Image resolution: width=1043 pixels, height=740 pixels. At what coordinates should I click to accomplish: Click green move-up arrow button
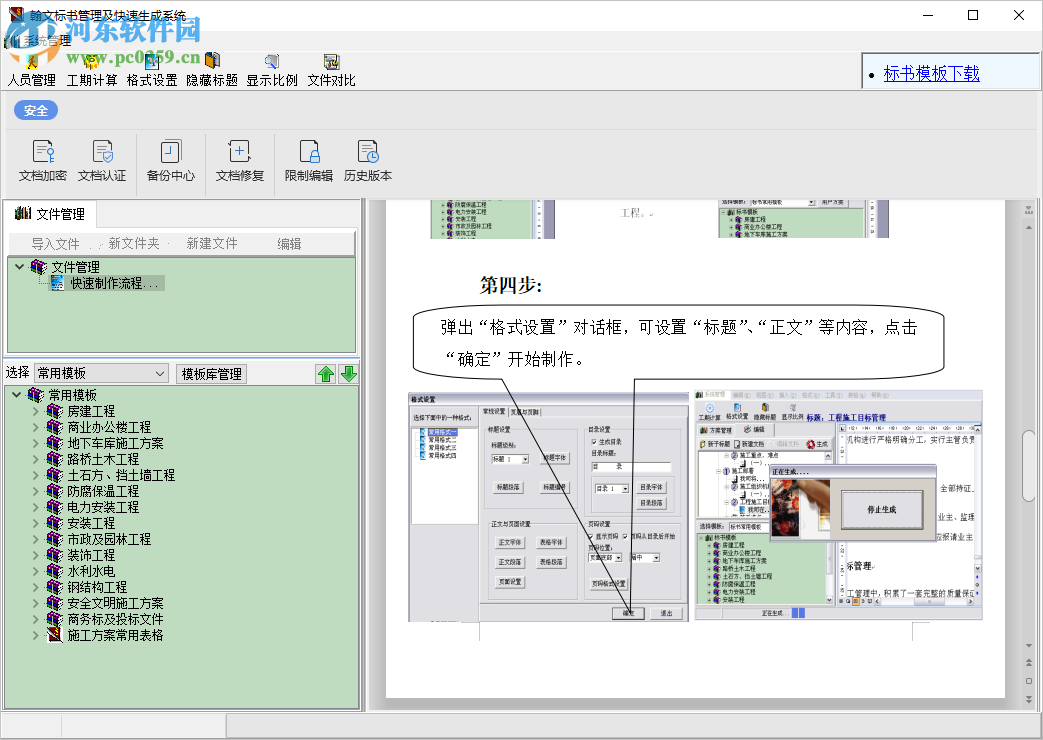(x=326, y=374)
